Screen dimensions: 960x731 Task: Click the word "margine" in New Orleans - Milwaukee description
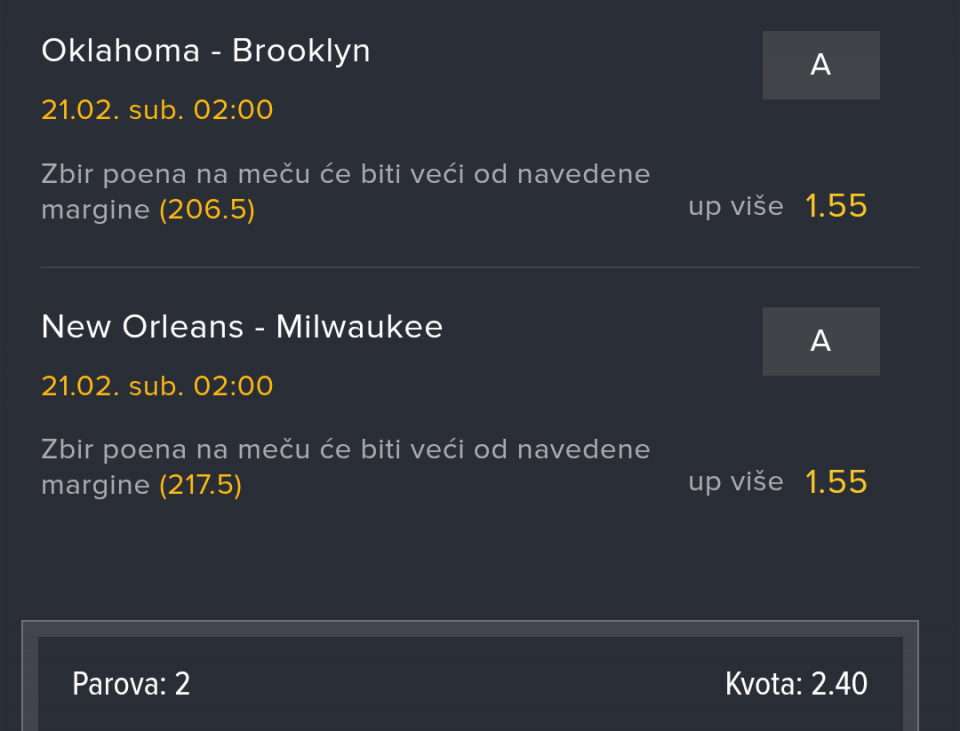tap(95, 487)
